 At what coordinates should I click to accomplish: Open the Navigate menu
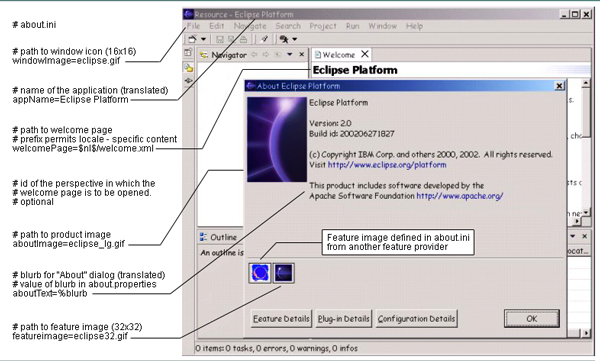click(250, 26)
